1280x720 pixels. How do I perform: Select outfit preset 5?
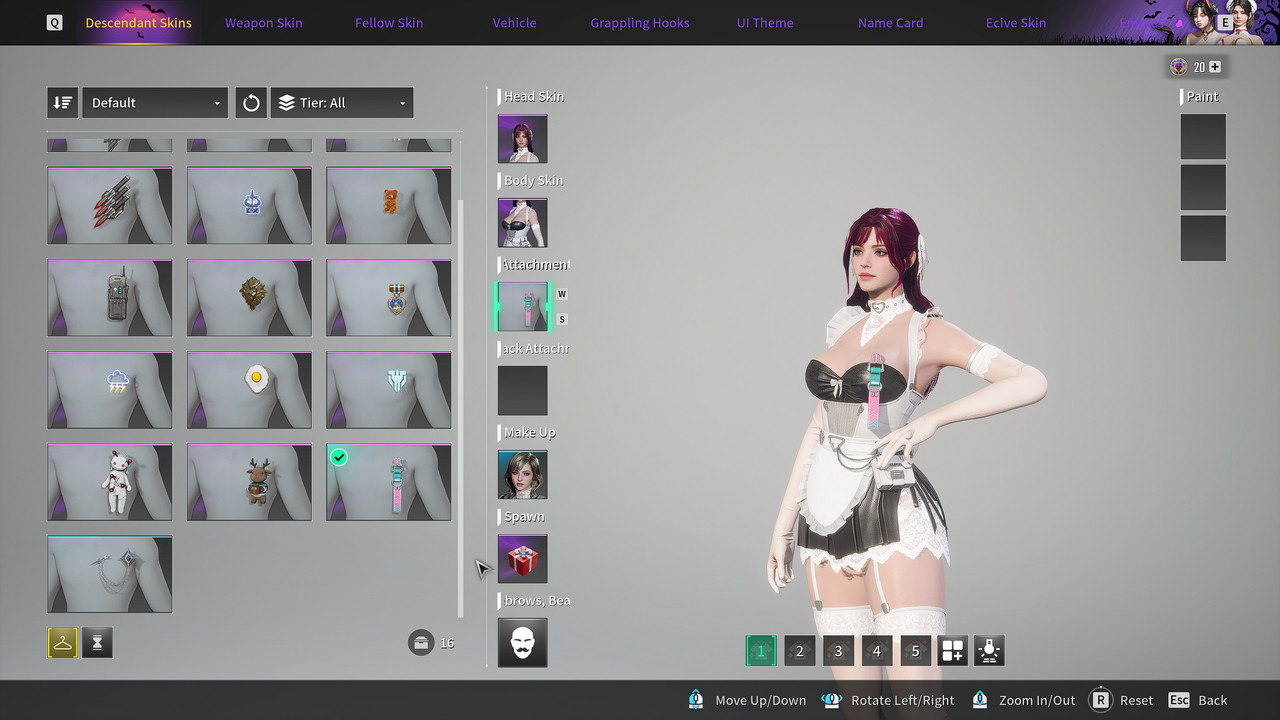point(915,651)
